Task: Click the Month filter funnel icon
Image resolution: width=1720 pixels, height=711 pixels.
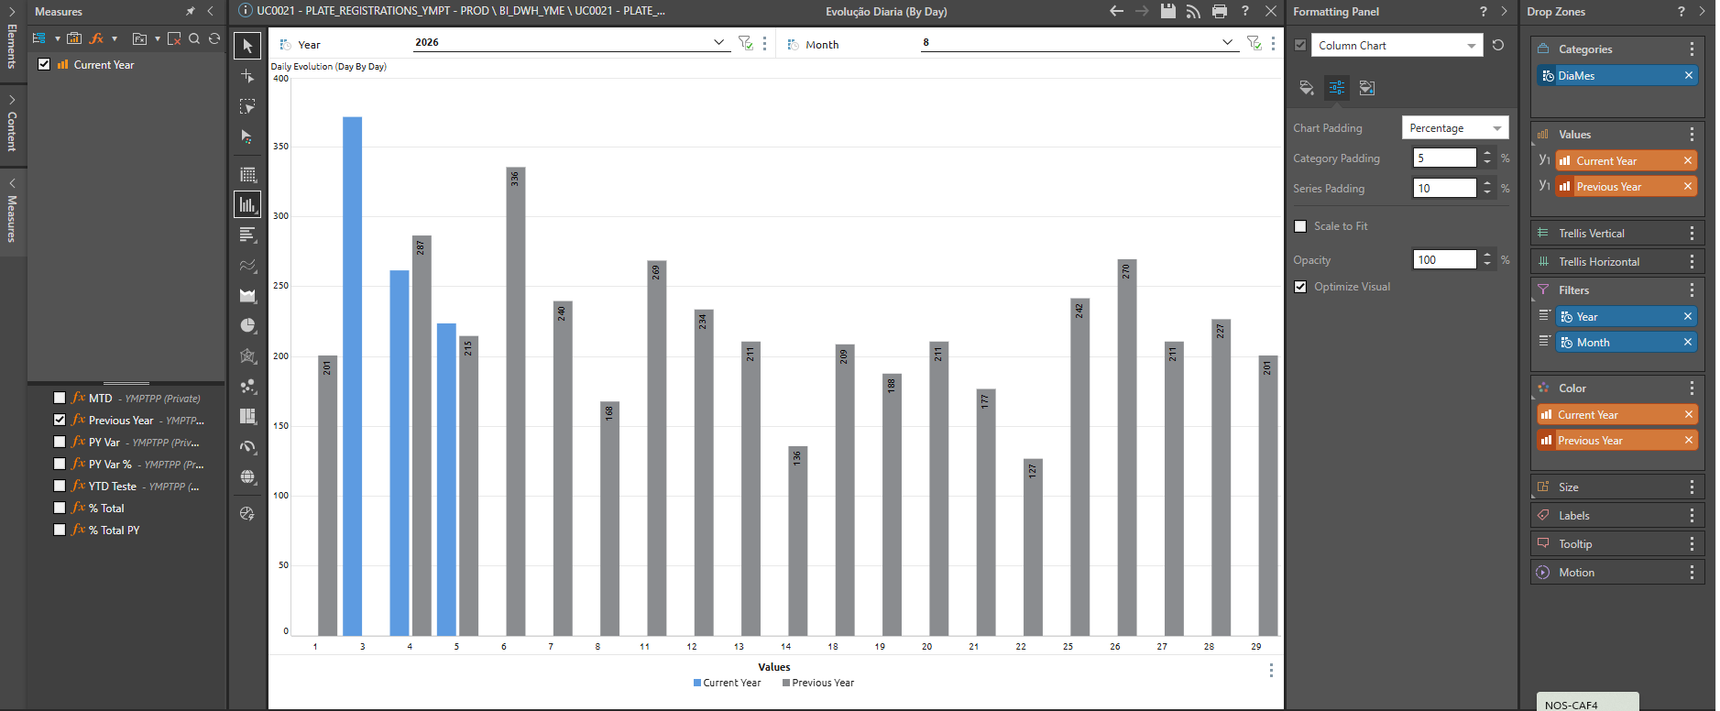Action: click(x=1254, y=43)
